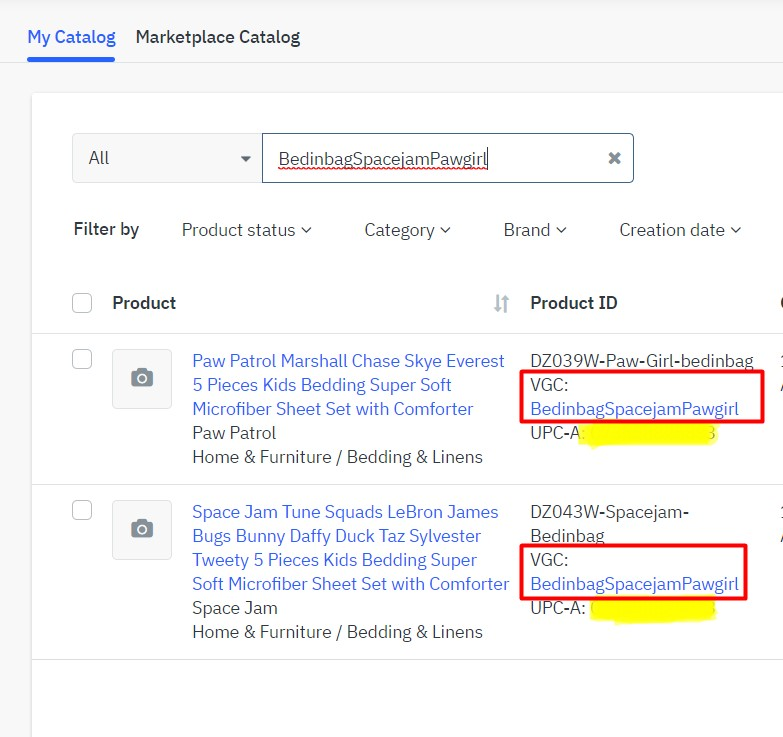This screenshot has width=783, height=737.
Task: Click the Product column header
Action: [144, 303]
